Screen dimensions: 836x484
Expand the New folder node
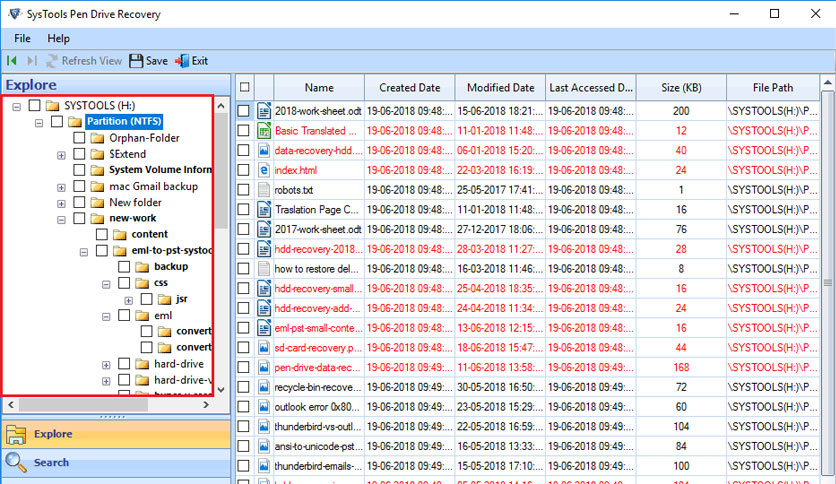coord(61,204)
